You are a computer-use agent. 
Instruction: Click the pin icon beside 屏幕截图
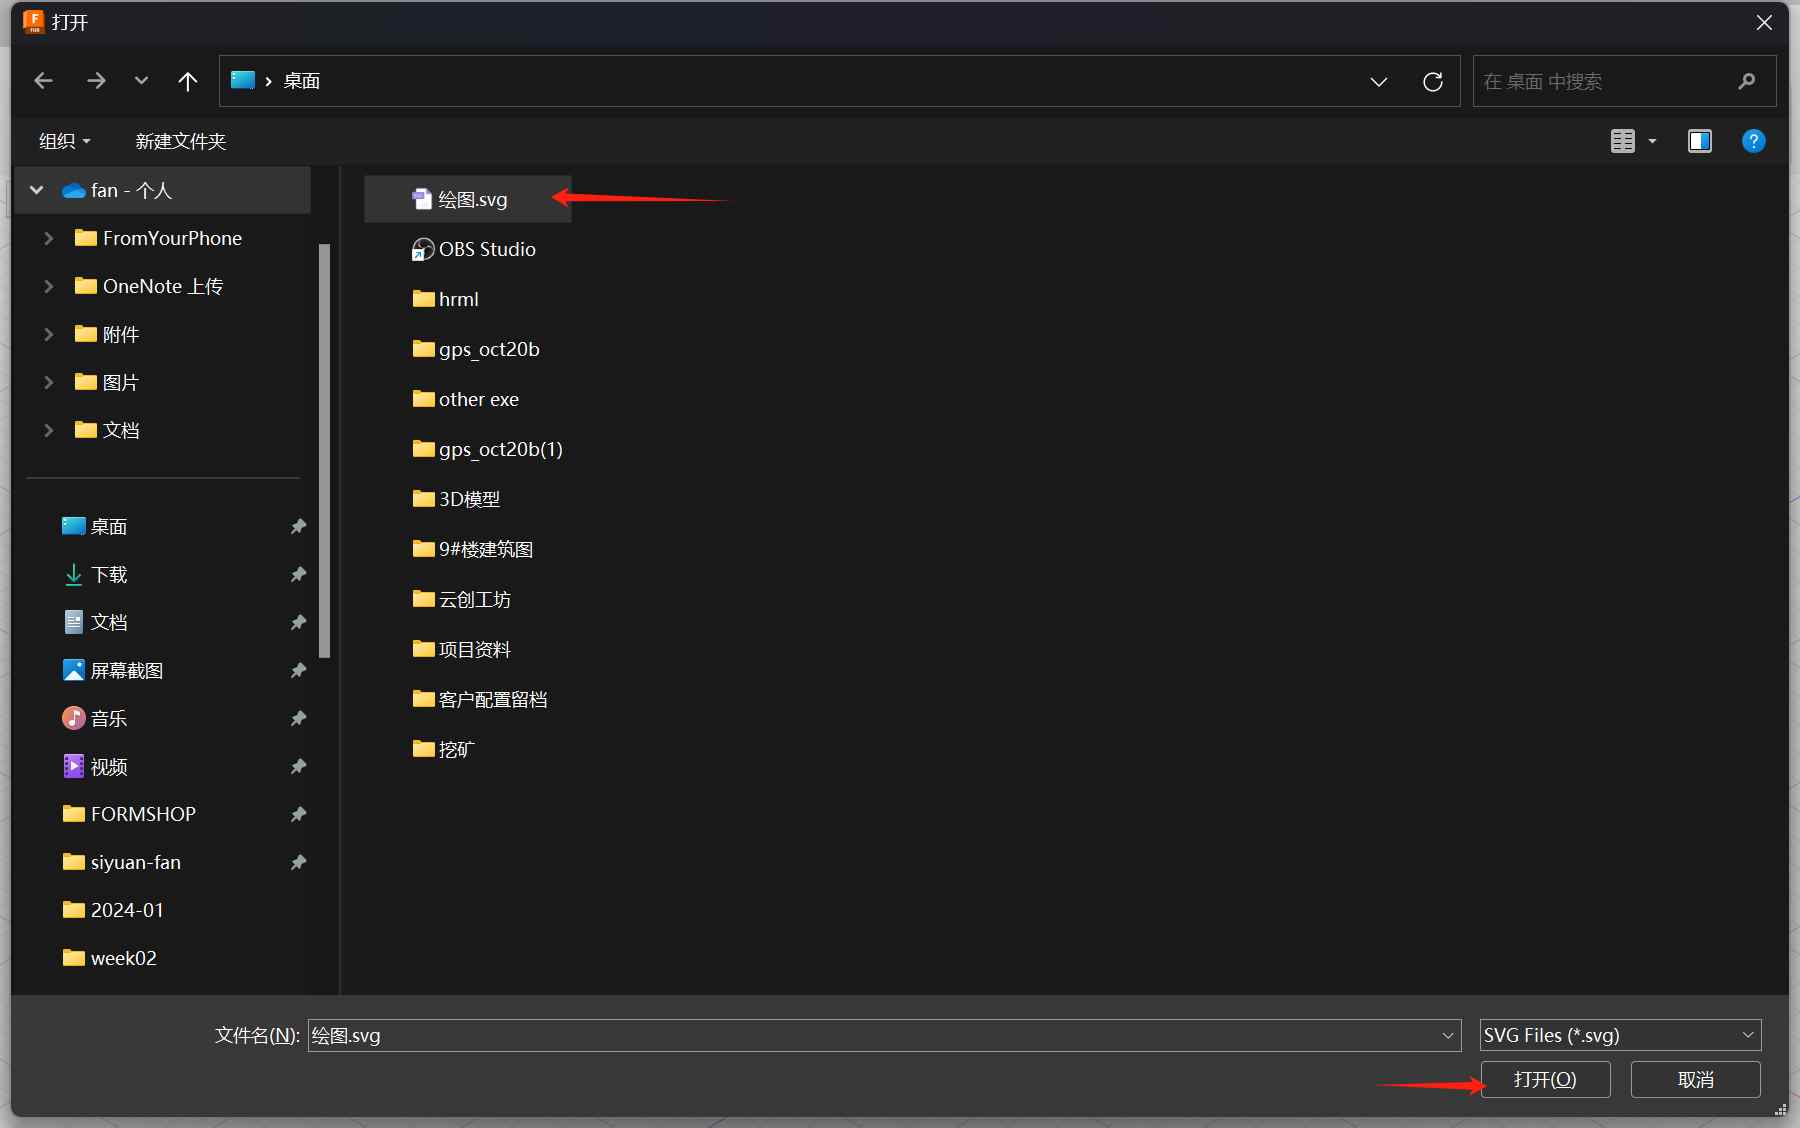coord(298,670)
